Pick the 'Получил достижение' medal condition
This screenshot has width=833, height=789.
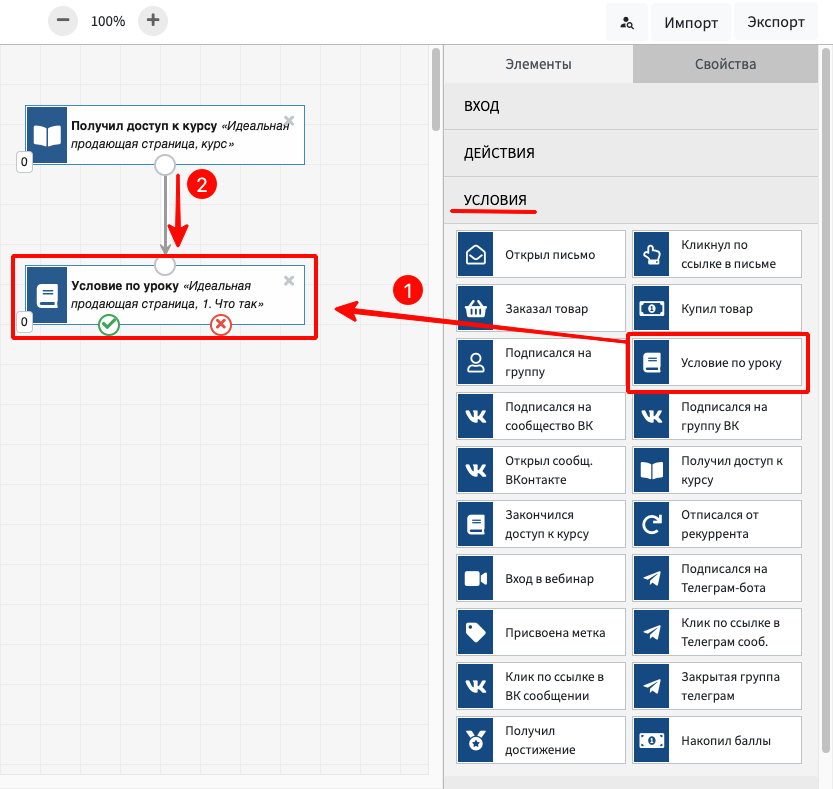tap(541, 741)
